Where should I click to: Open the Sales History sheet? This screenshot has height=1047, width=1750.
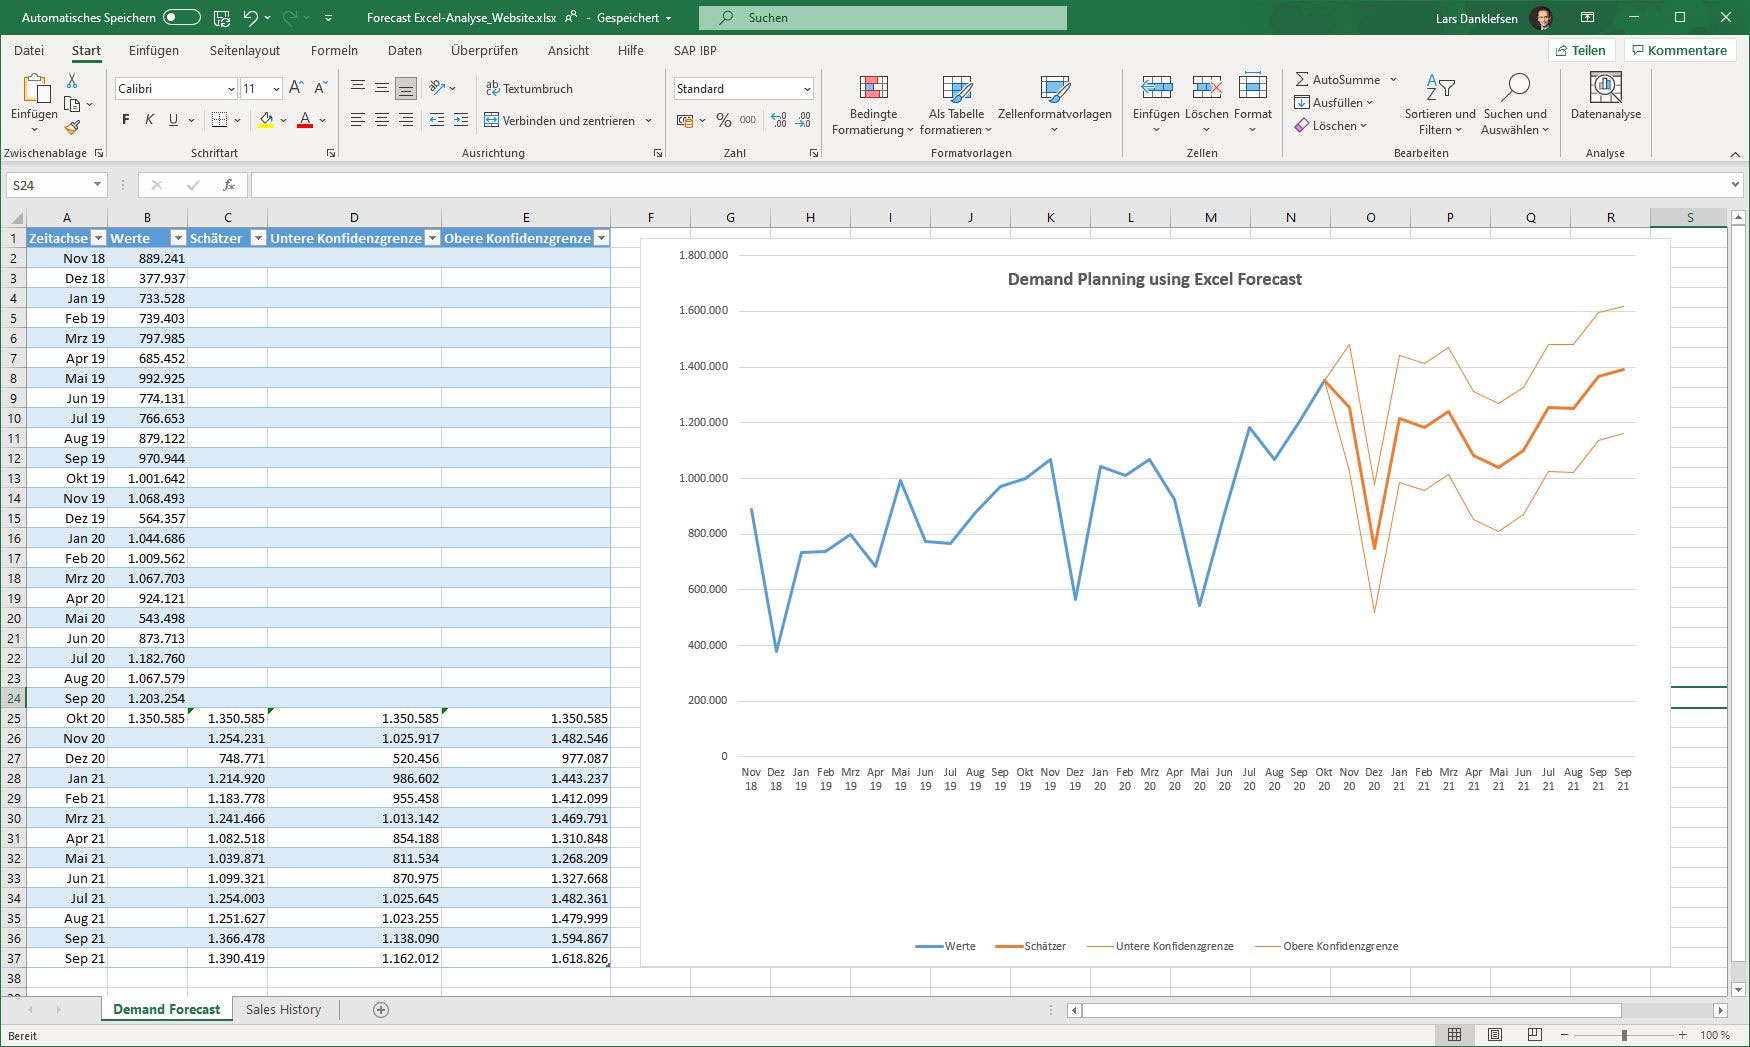point(283,1009)
